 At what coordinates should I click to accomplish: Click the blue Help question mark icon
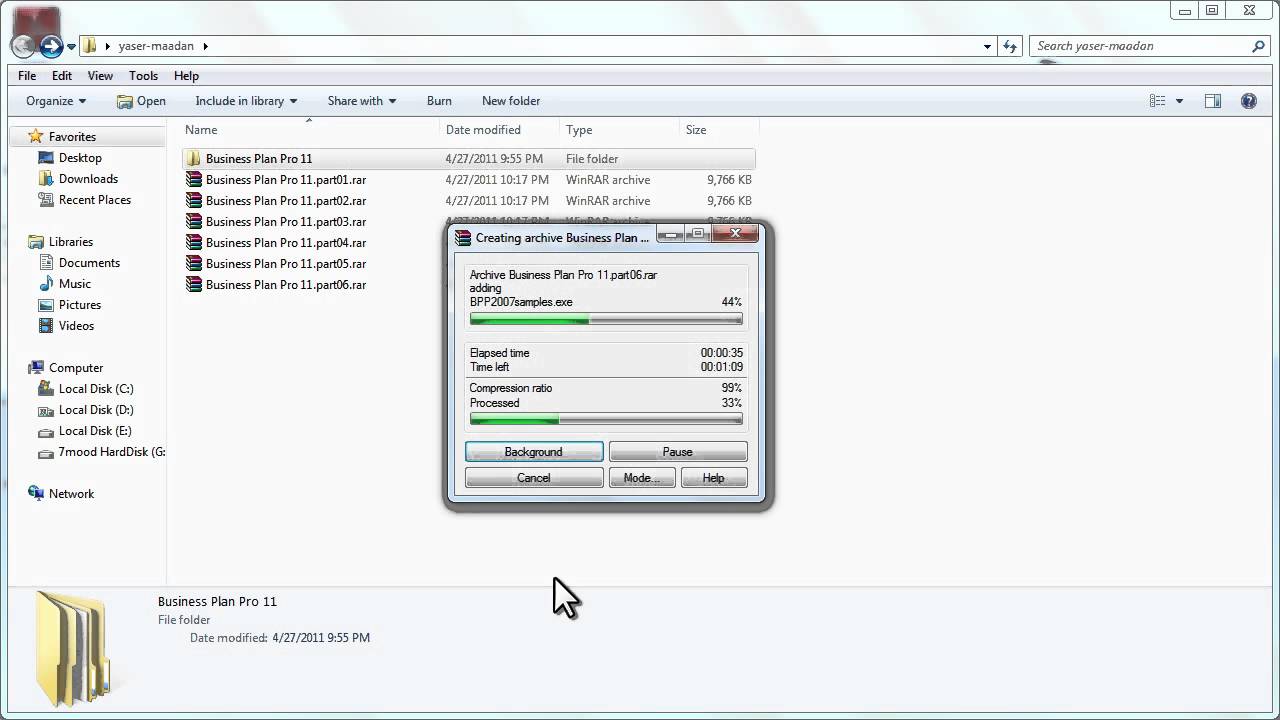tap(1249, 101)
